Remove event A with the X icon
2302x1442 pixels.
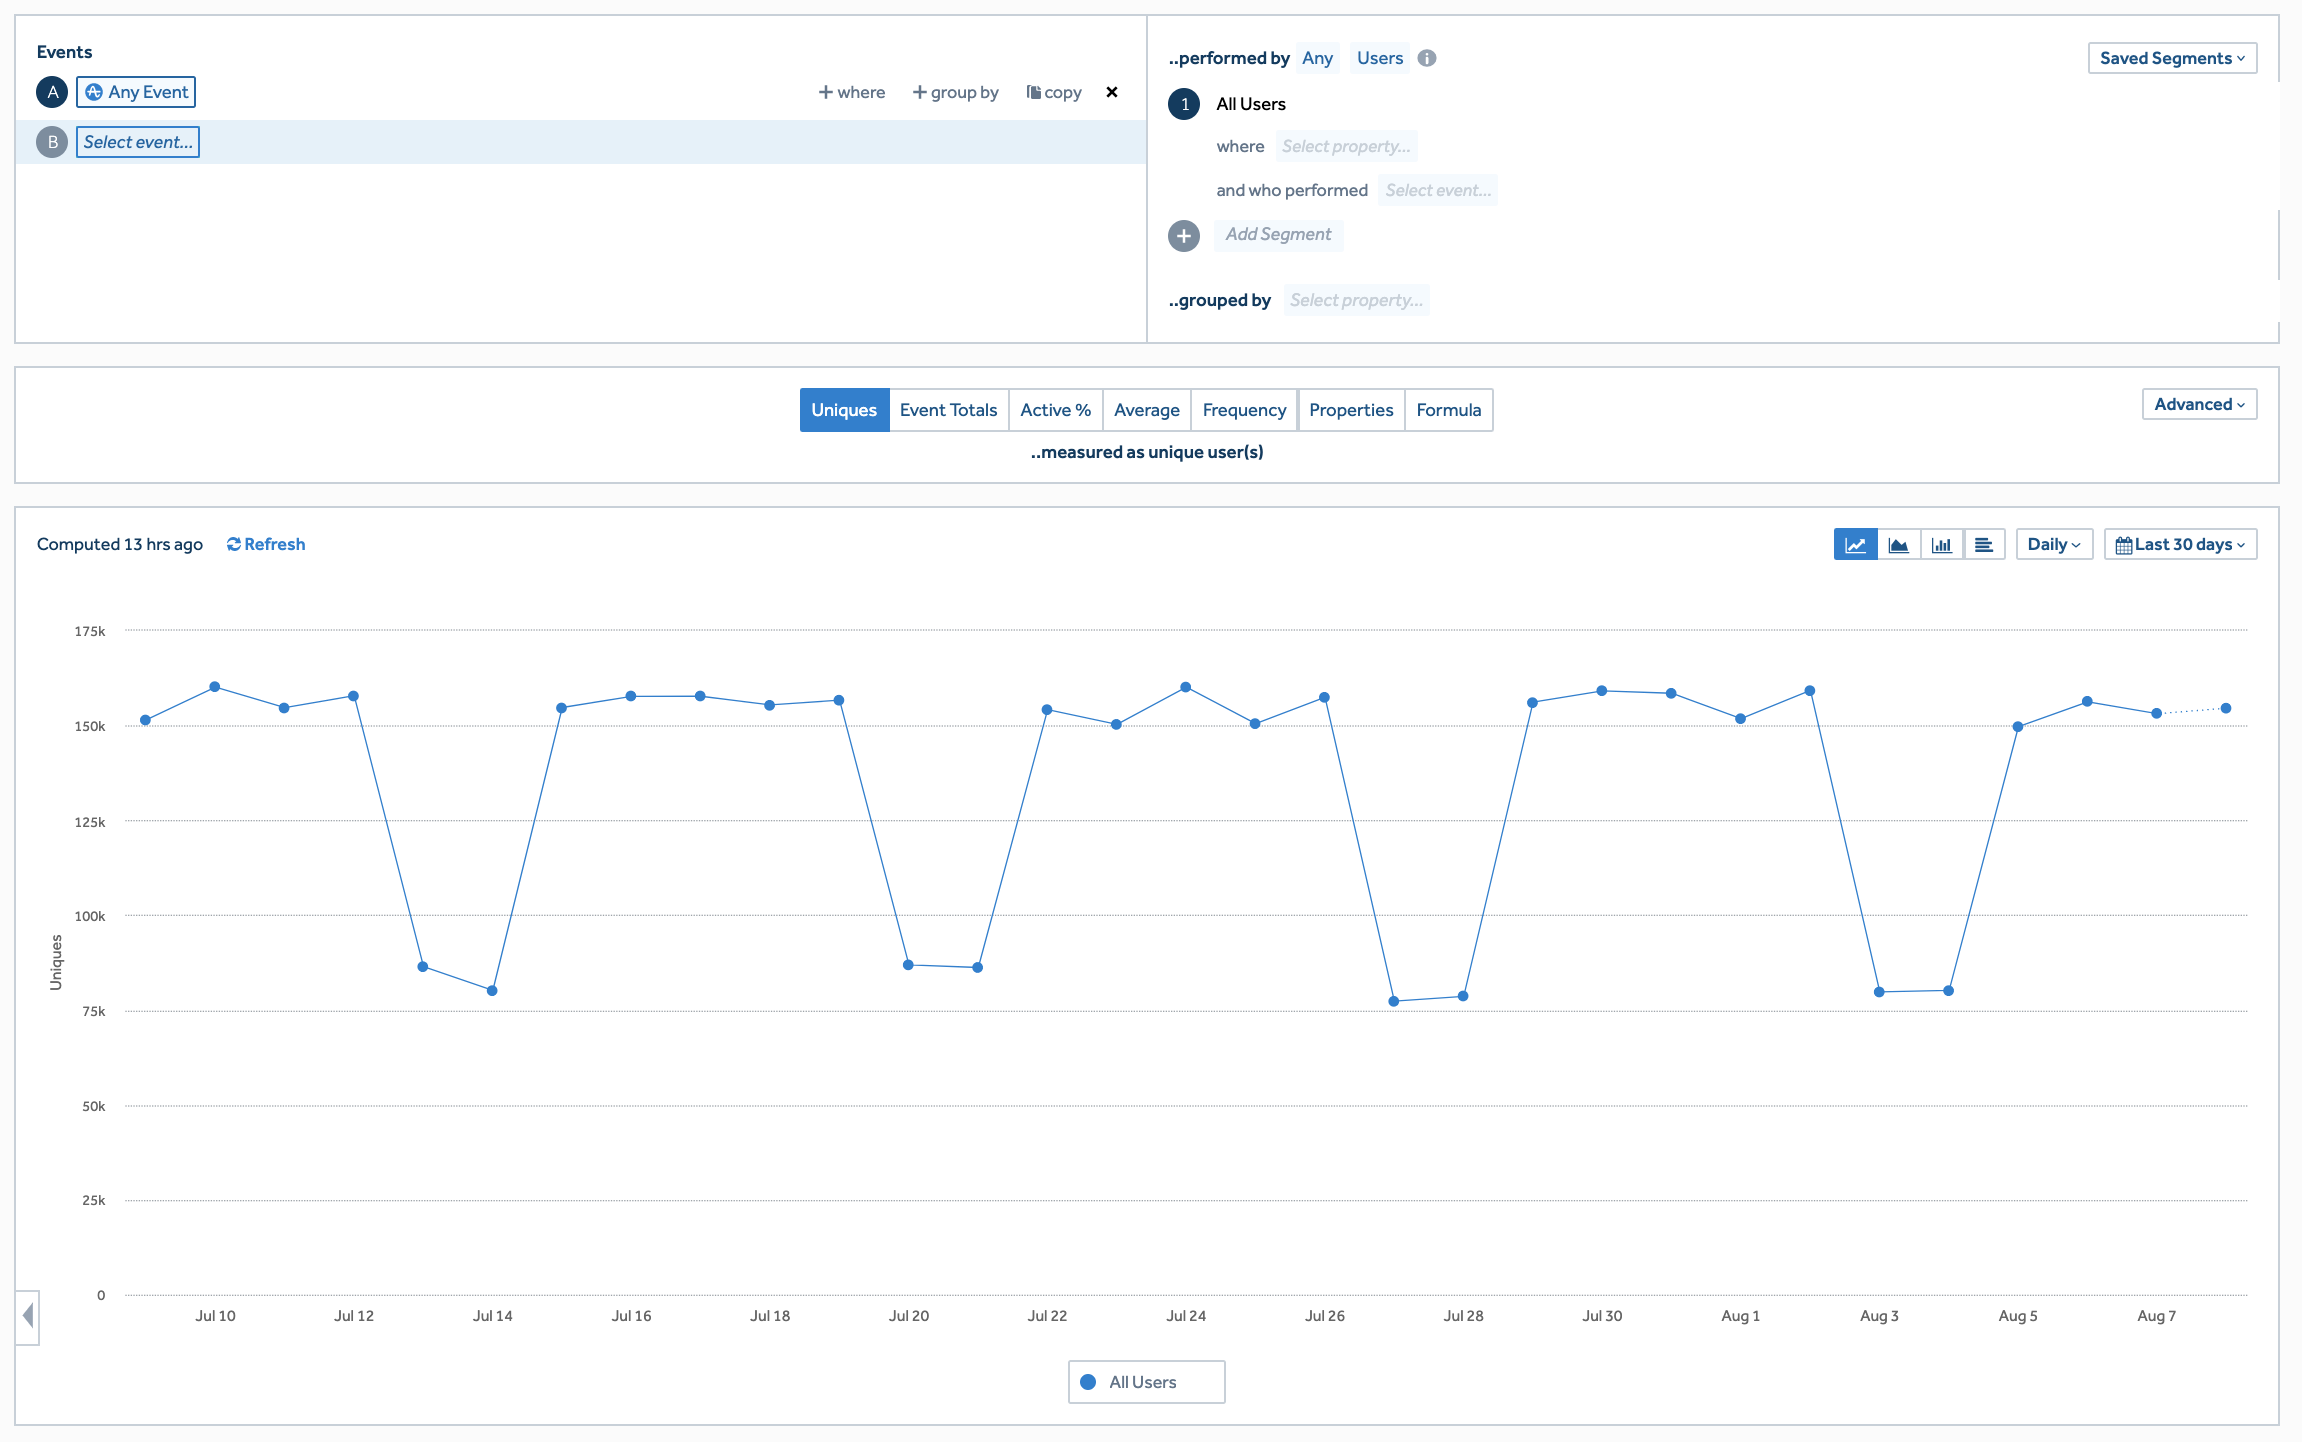click(x=1111, y=92)
